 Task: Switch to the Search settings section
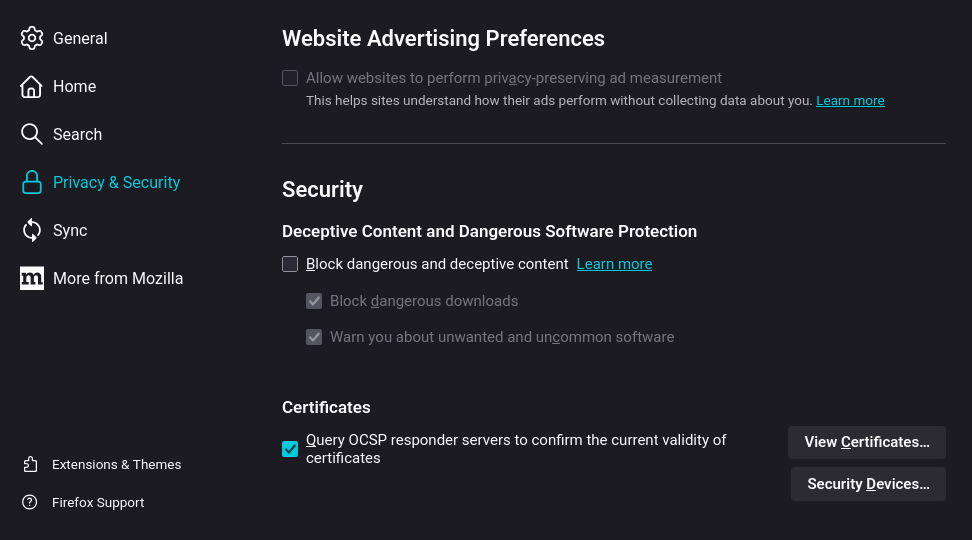pyautogui.click(x=77, y=134)
